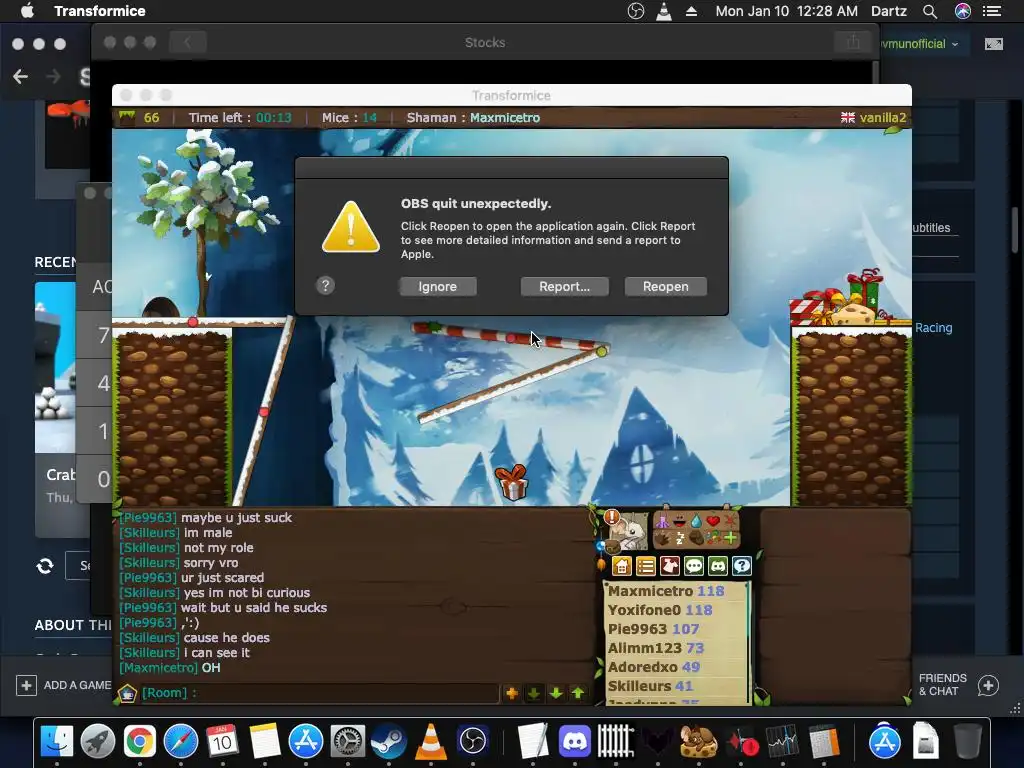
Task: Click Shaman name Maxmicetro in top bar
Action: [x=505, y=118]
